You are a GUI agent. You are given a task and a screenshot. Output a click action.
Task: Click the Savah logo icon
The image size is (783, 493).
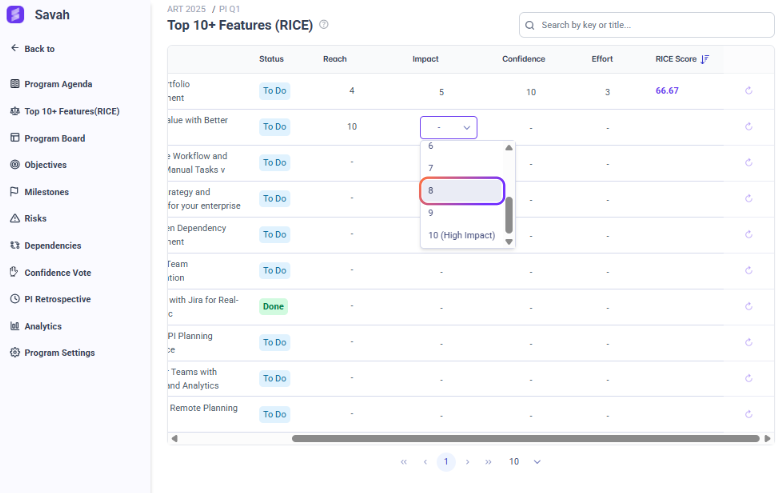(15, 15)
